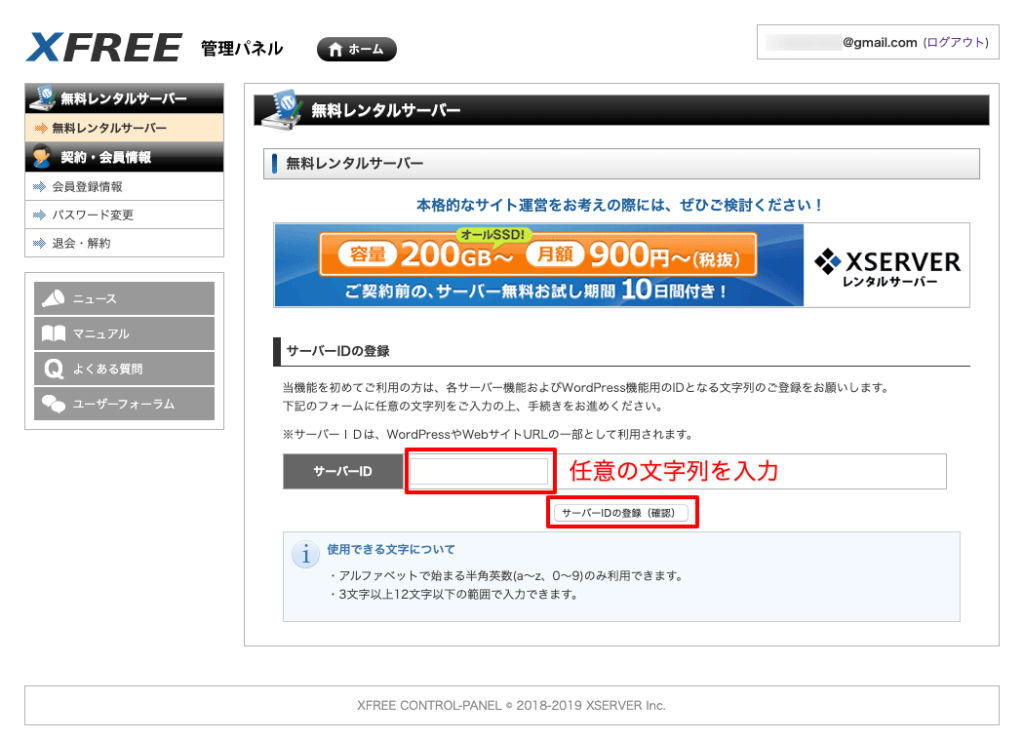Image resolution: width=1024 pixels, height=742 pixels.
Task: Click the chat bubbles icon beside ユーザーフォーラム
Action: click(54, 404)
